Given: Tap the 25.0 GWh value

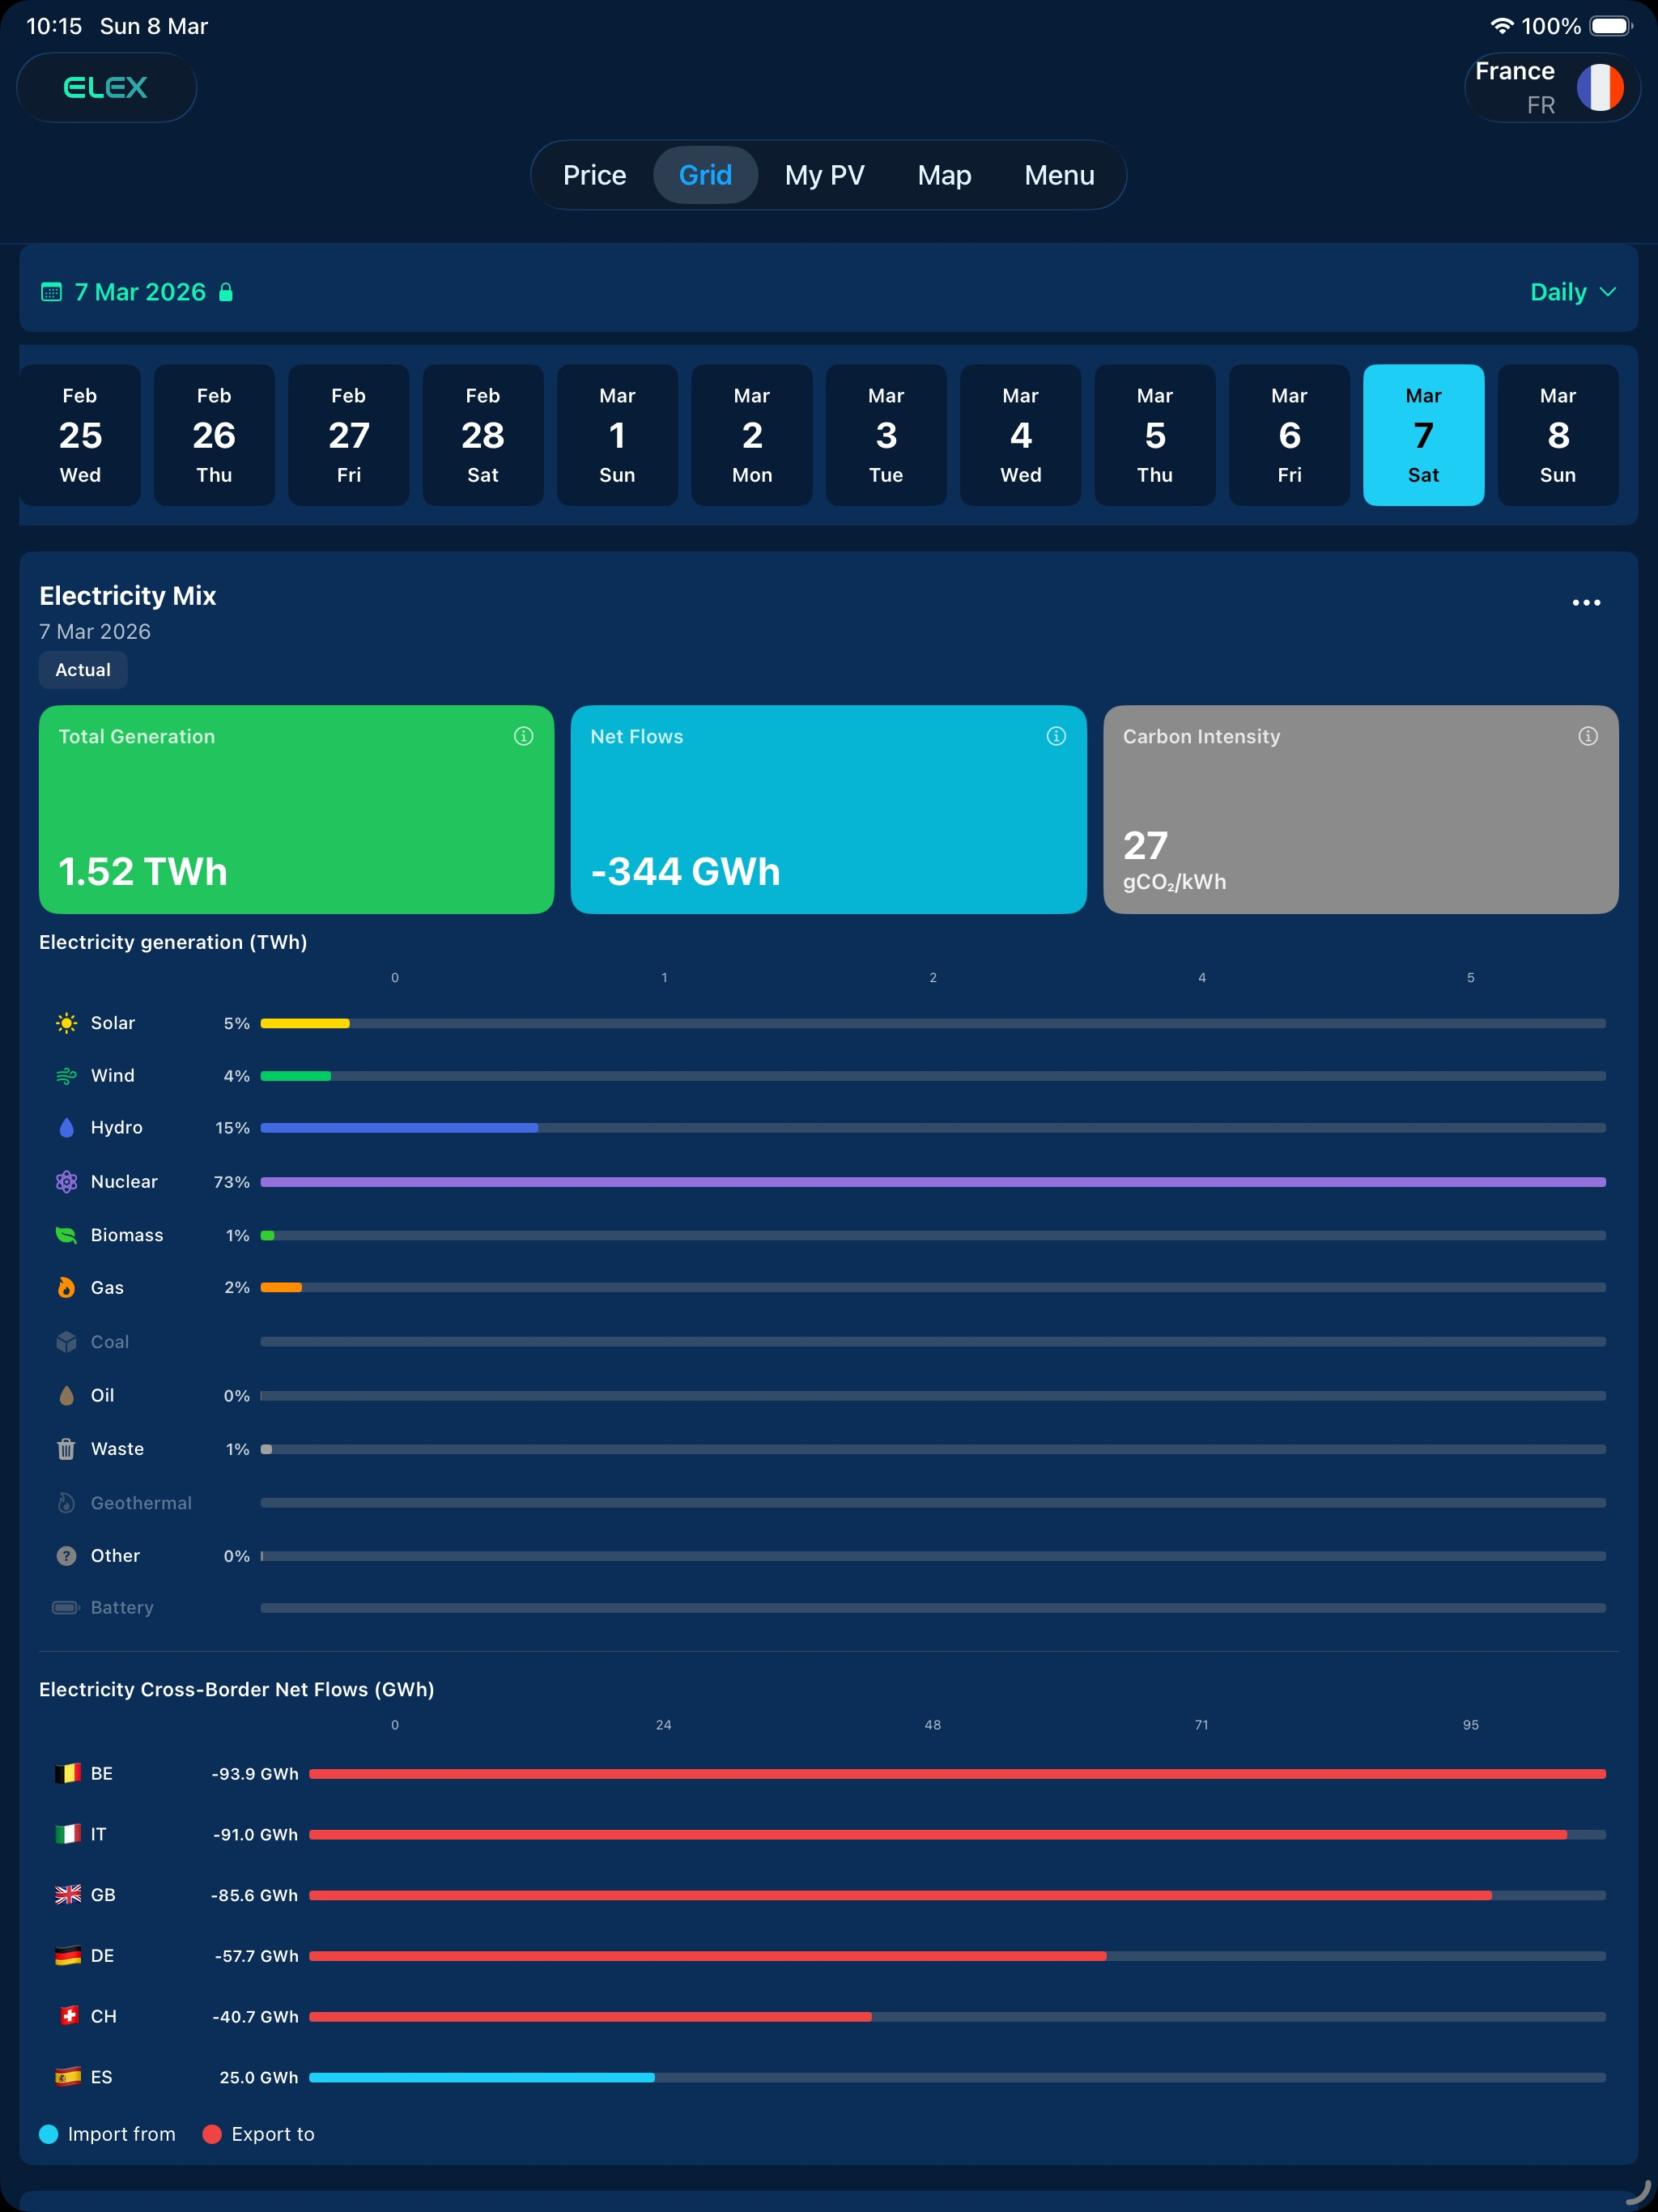Looking at the screenshot, I should [x=259, y=2077].
